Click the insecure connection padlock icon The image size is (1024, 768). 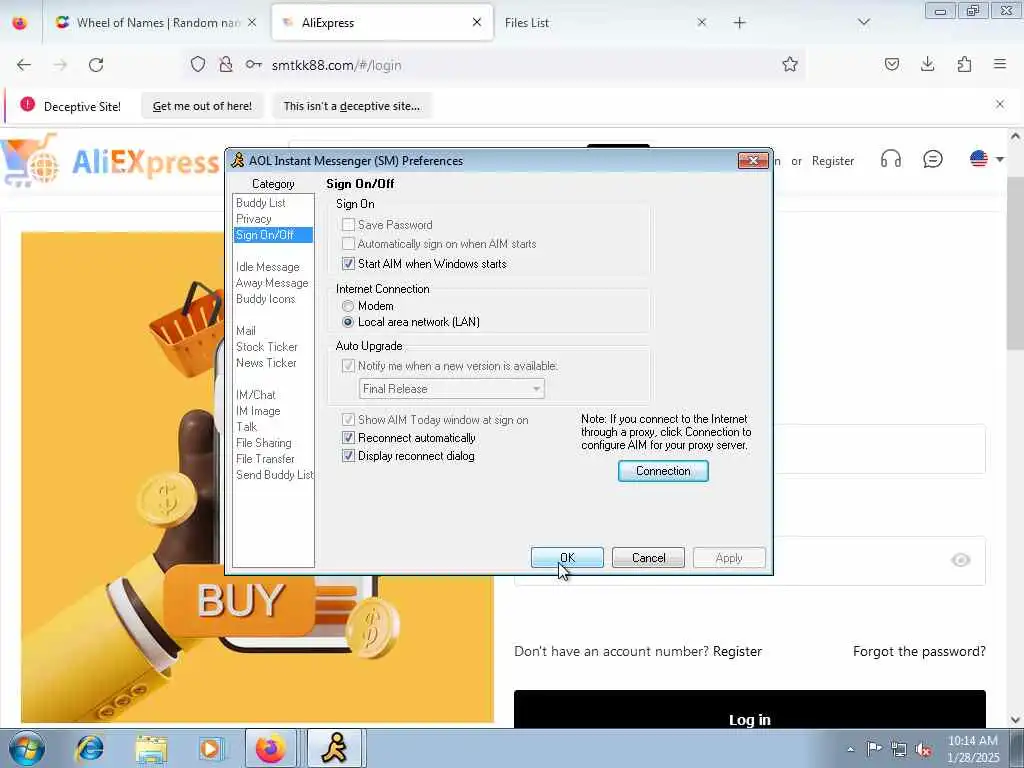226,64
